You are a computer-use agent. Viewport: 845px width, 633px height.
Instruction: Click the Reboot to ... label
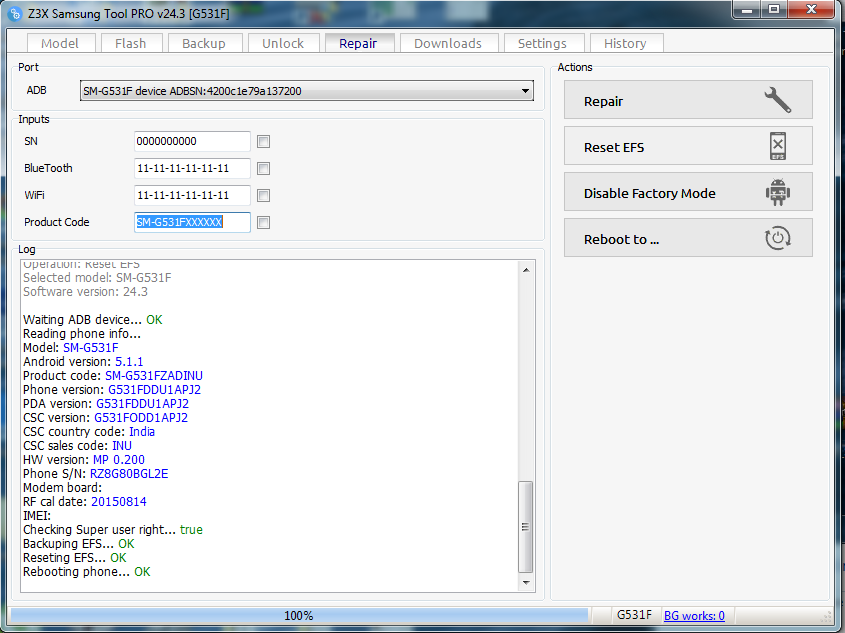point(621,239)
